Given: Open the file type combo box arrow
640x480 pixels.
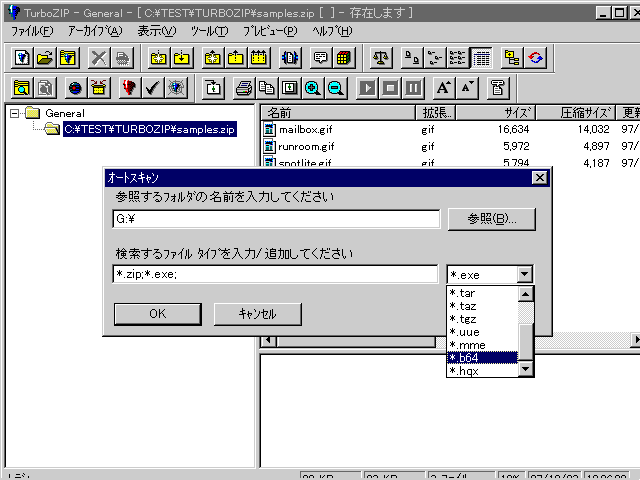Looking at the screenshot, I should tap(525, 274).
